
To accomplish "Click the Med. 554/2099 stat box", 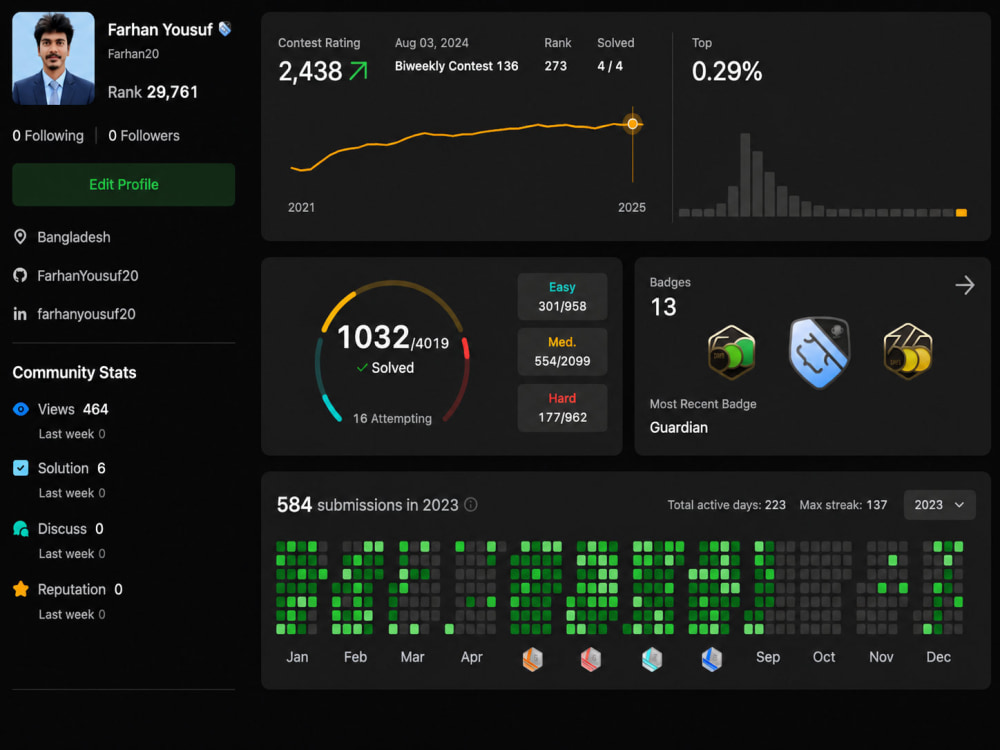I will click(562, 351).
